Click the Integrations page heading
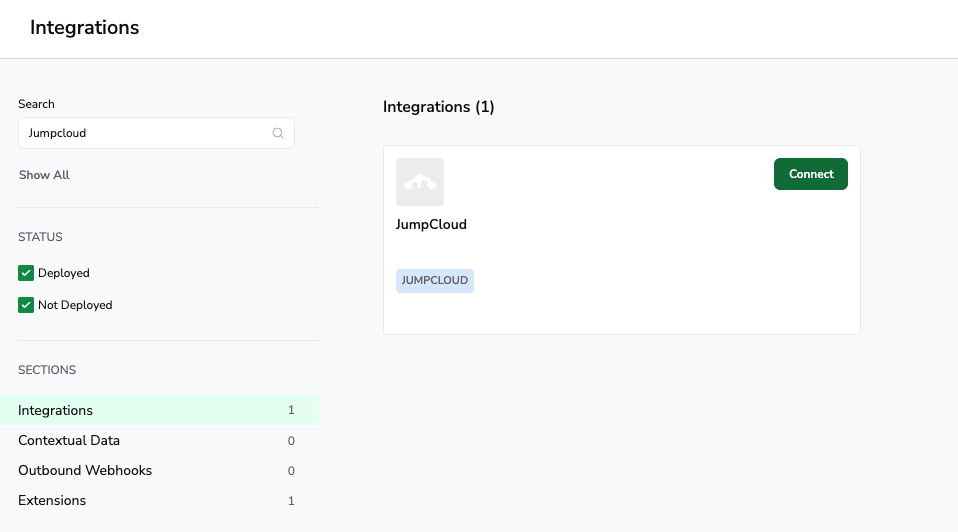The width and height of the screenshot is (958, 532). pyautogui.click(x=84, y=28)
